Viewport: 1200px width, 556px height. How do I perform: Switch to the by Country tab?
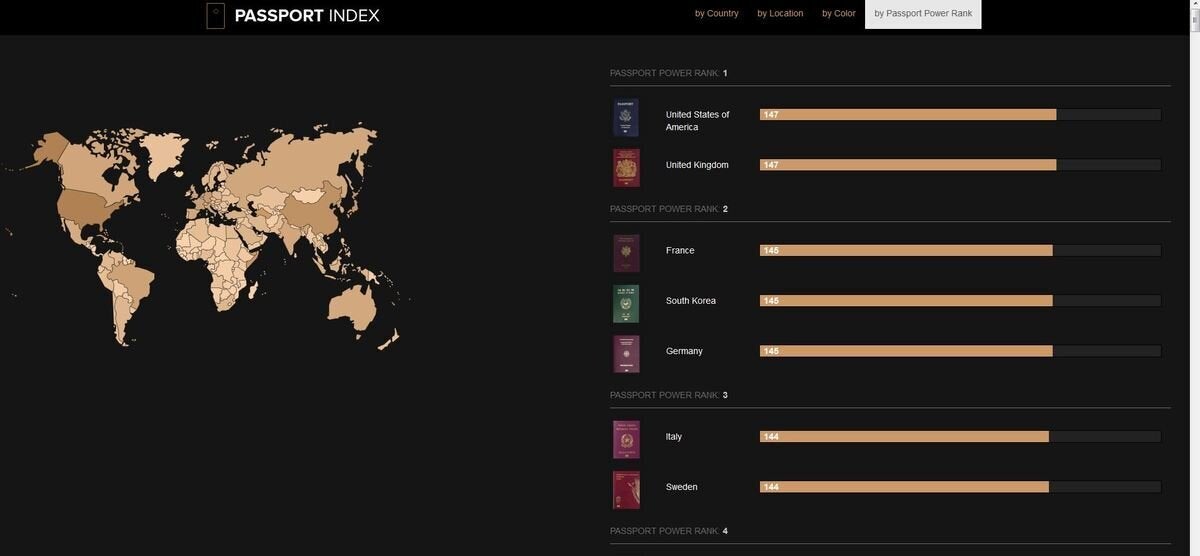tap(717, 13)
